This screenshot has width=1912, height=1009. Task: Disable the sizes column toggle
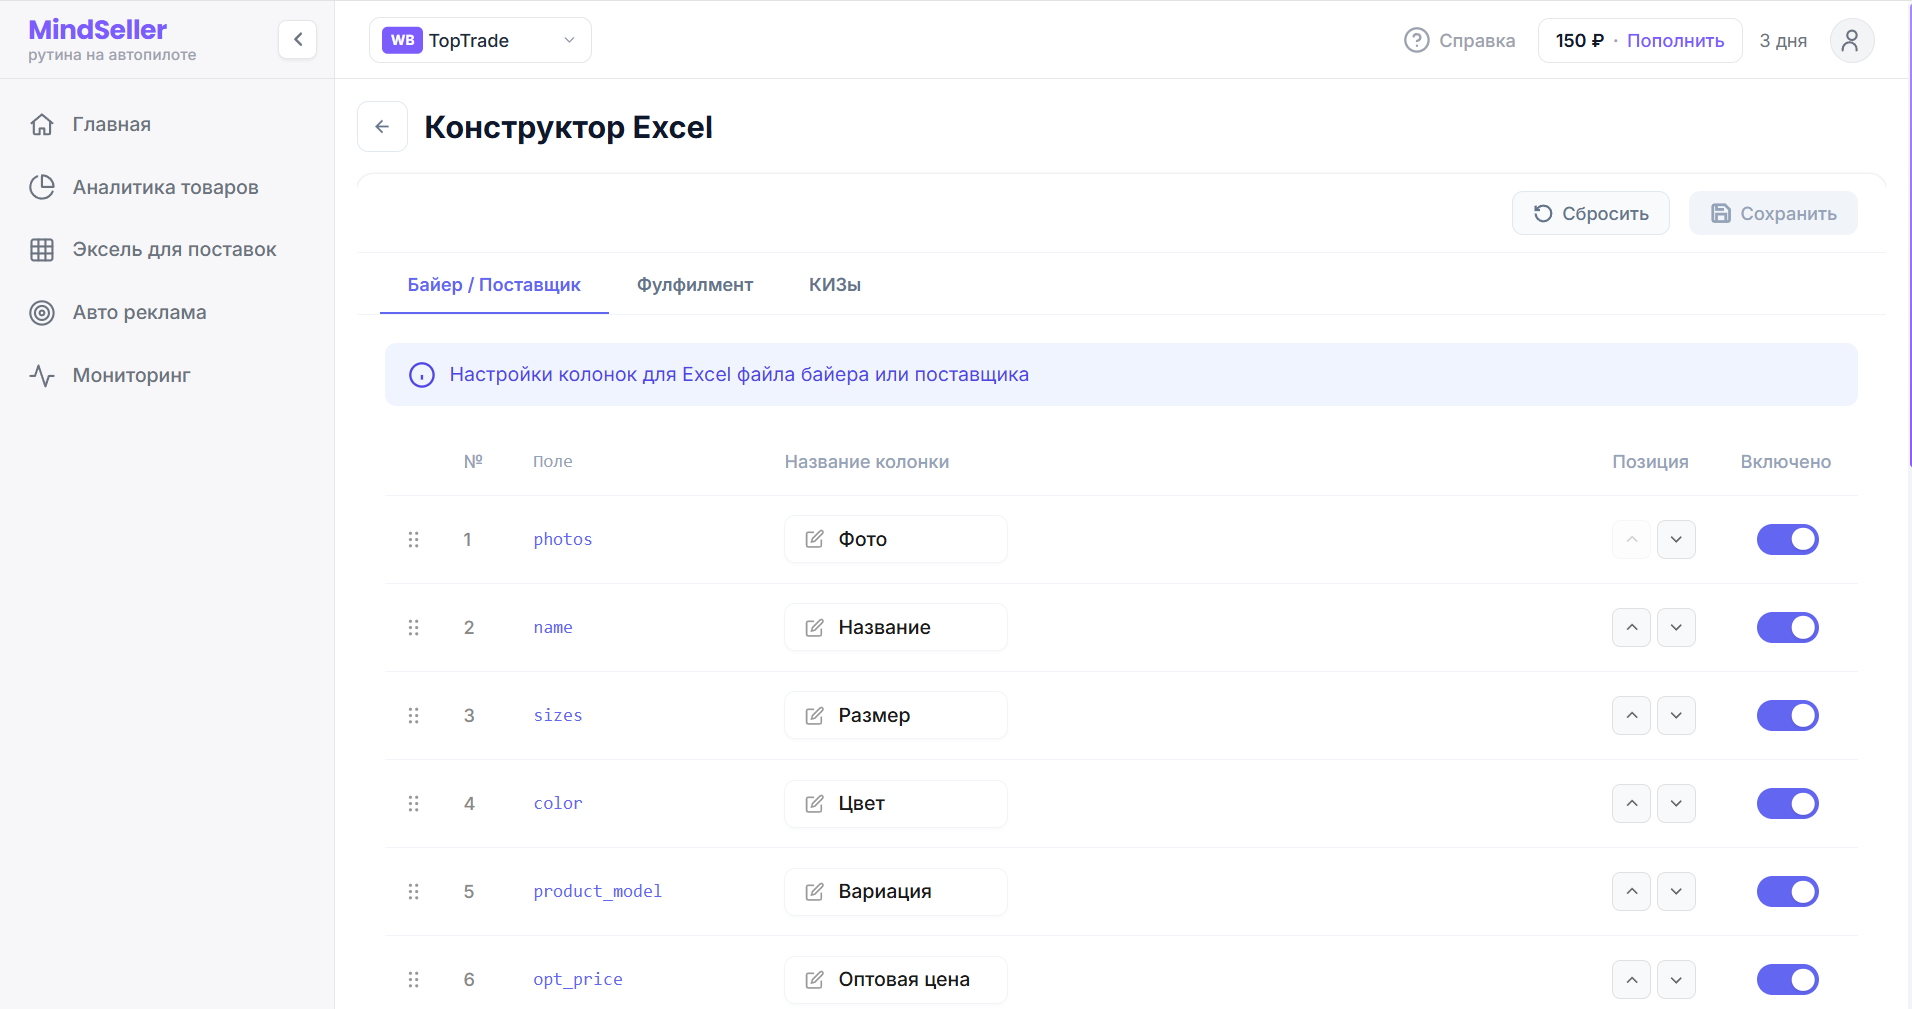(x=1787, y=715)
